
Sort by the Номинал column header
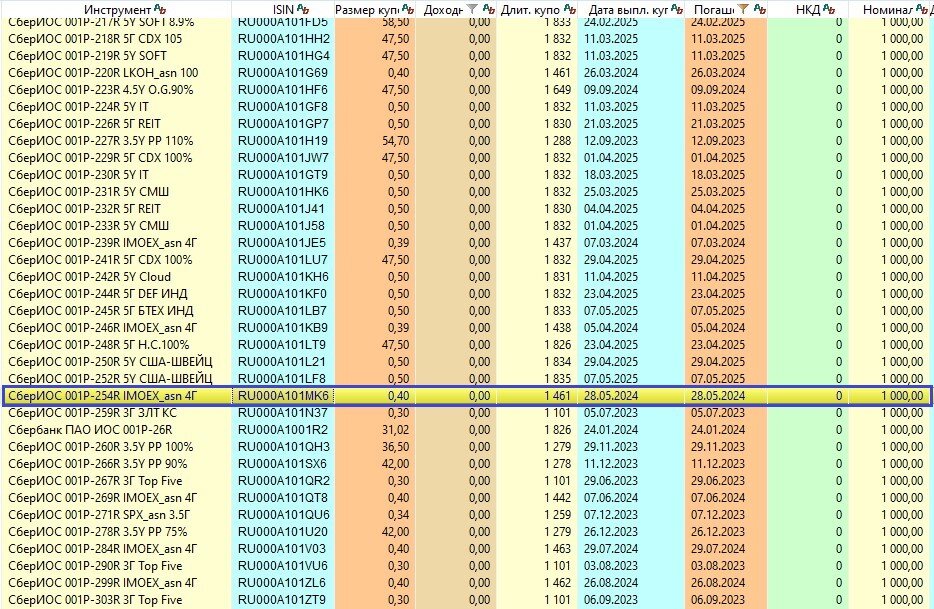click(888, 10)
